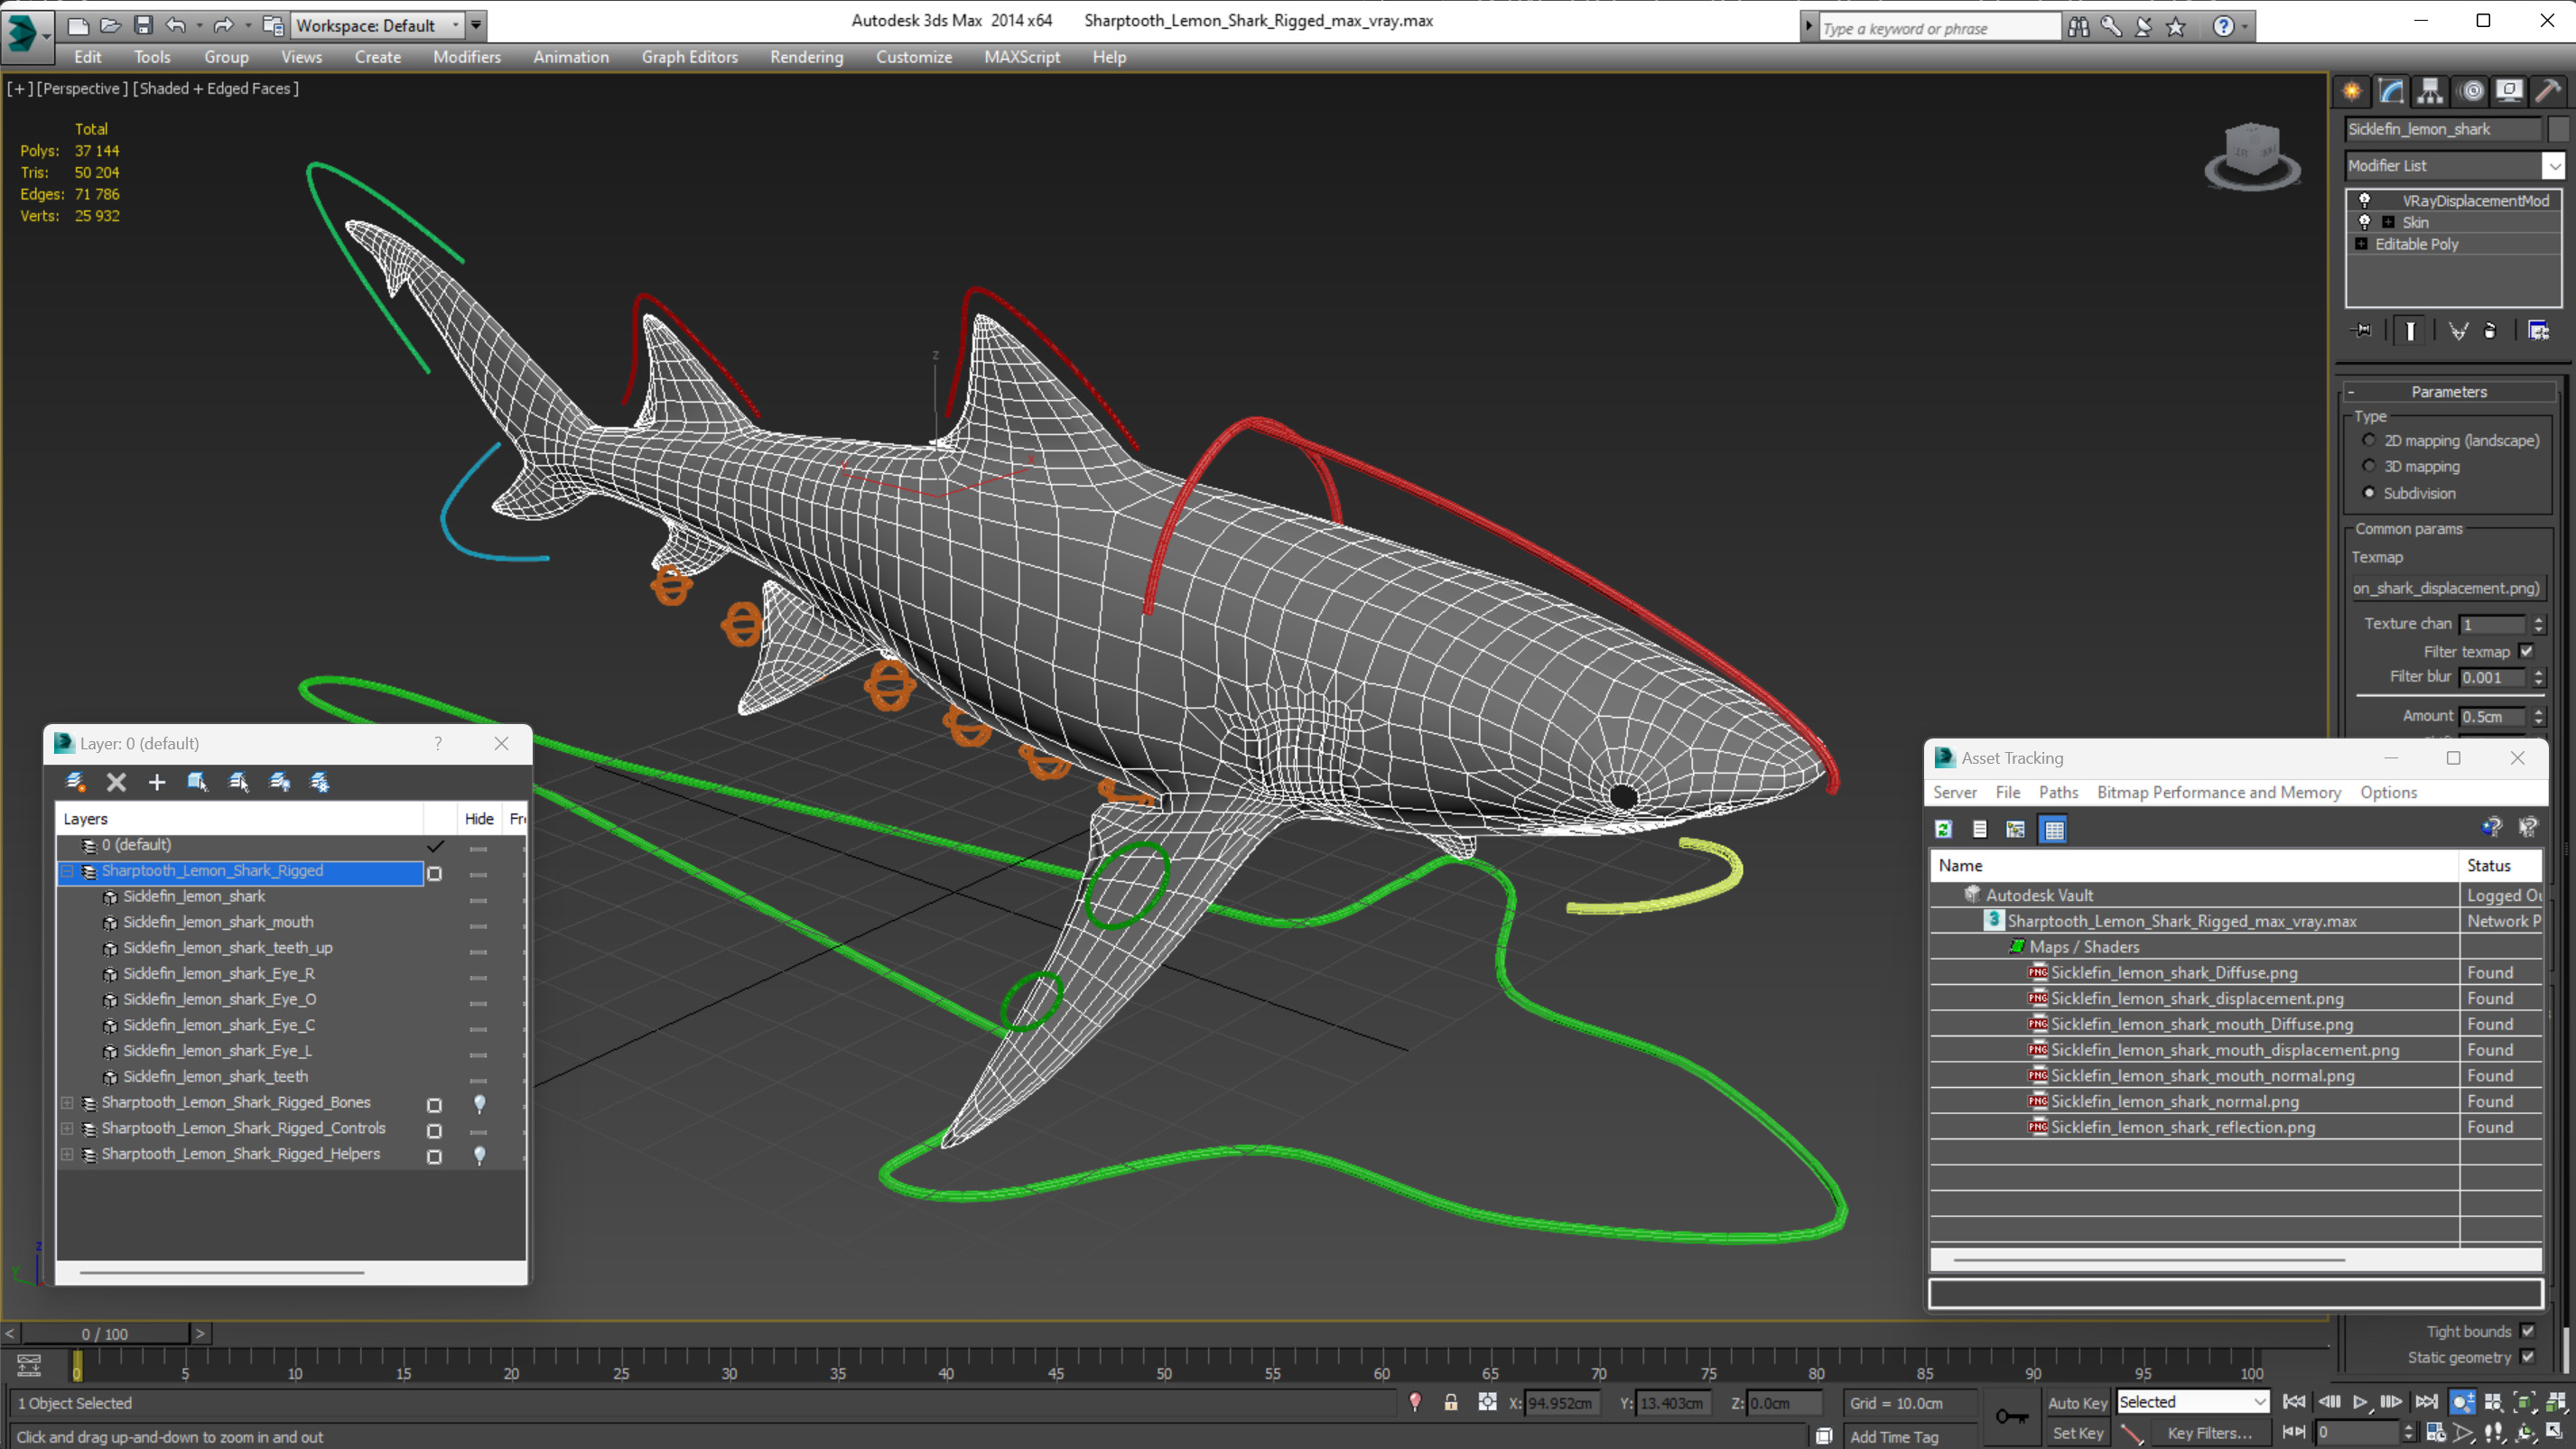Image resolution: width=2576 pixels, height=1449 pixels.
Task: Open the MAXScript menu
Action: point(1021,57)
